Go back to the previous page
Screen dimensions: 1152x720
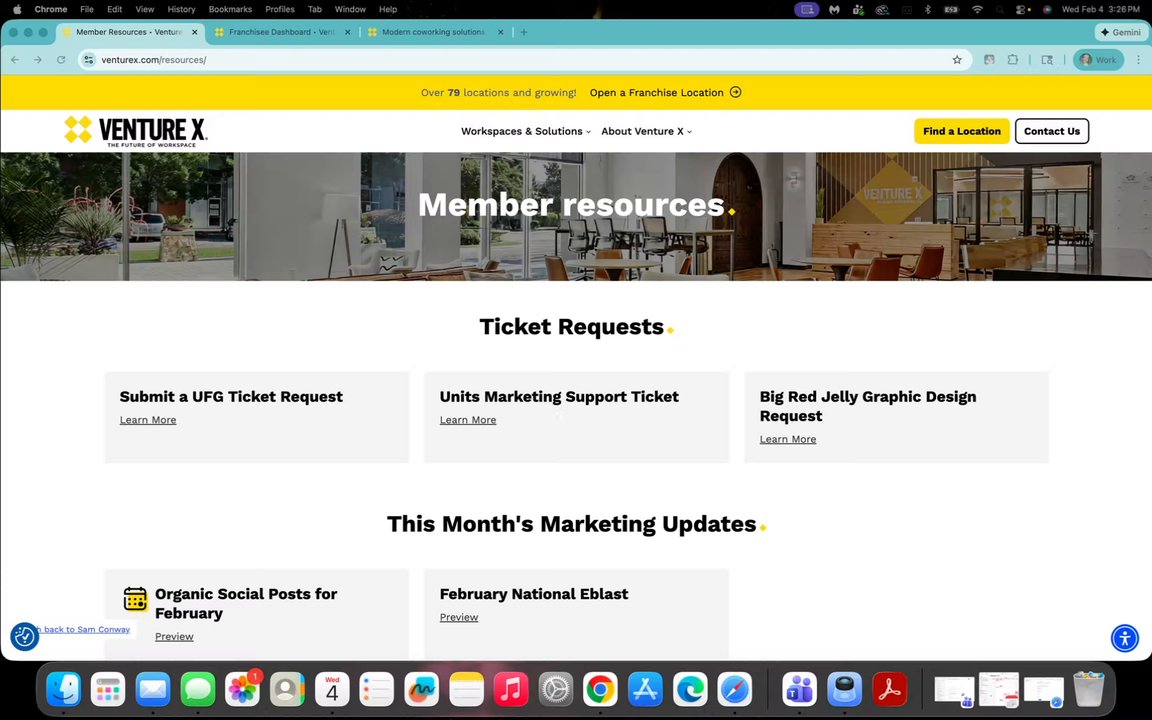[15, 60]
